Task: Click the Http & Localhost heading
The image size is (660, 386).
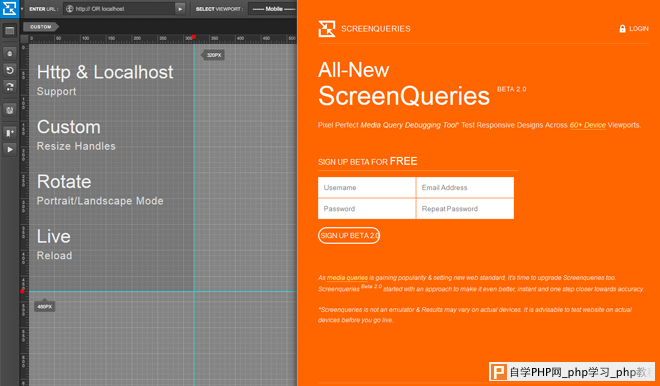Action: pos(105,72)
